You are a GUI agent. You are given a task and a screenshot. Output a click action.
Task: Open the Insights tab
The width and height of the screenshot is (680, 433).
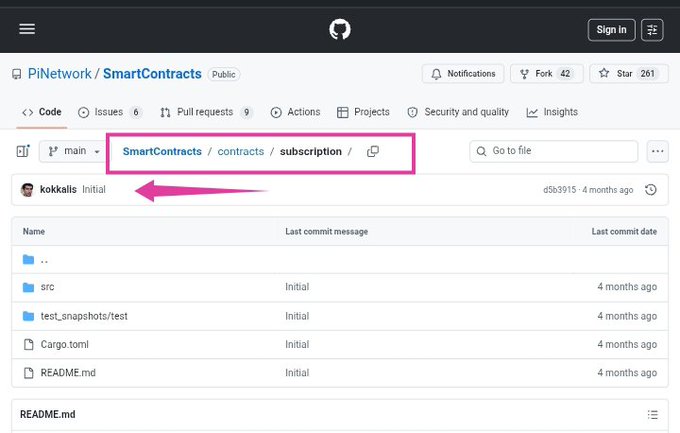(x=552, y=112)
